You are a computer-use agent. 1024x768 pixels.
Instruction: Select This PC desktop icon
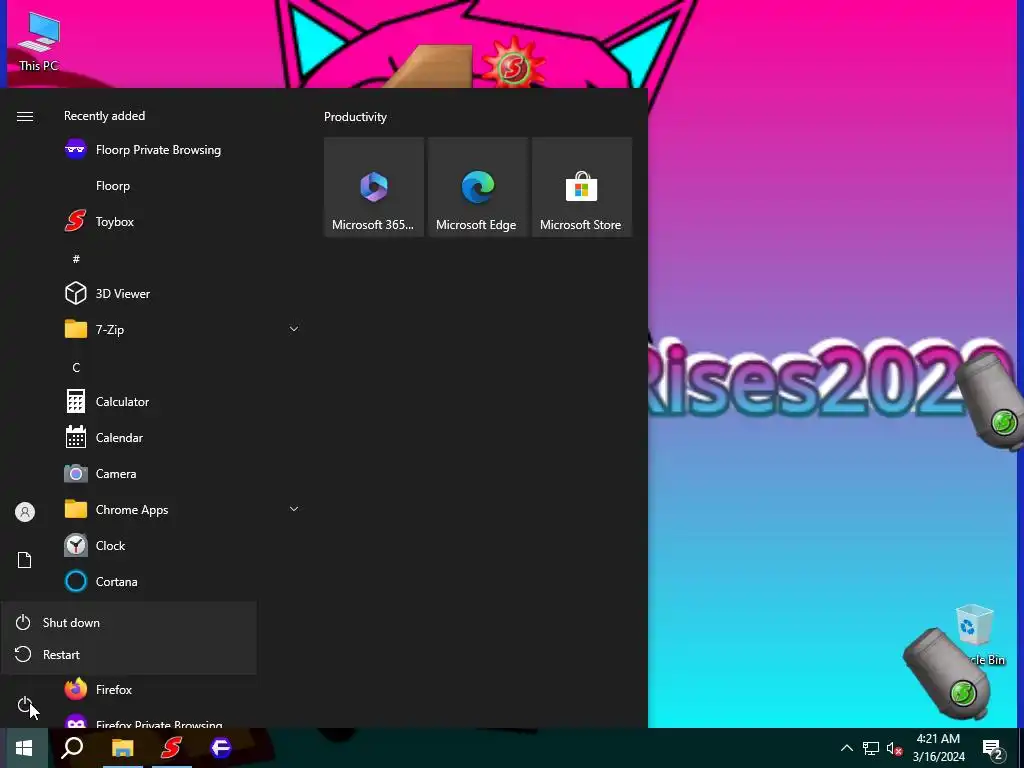pos(39,42)
